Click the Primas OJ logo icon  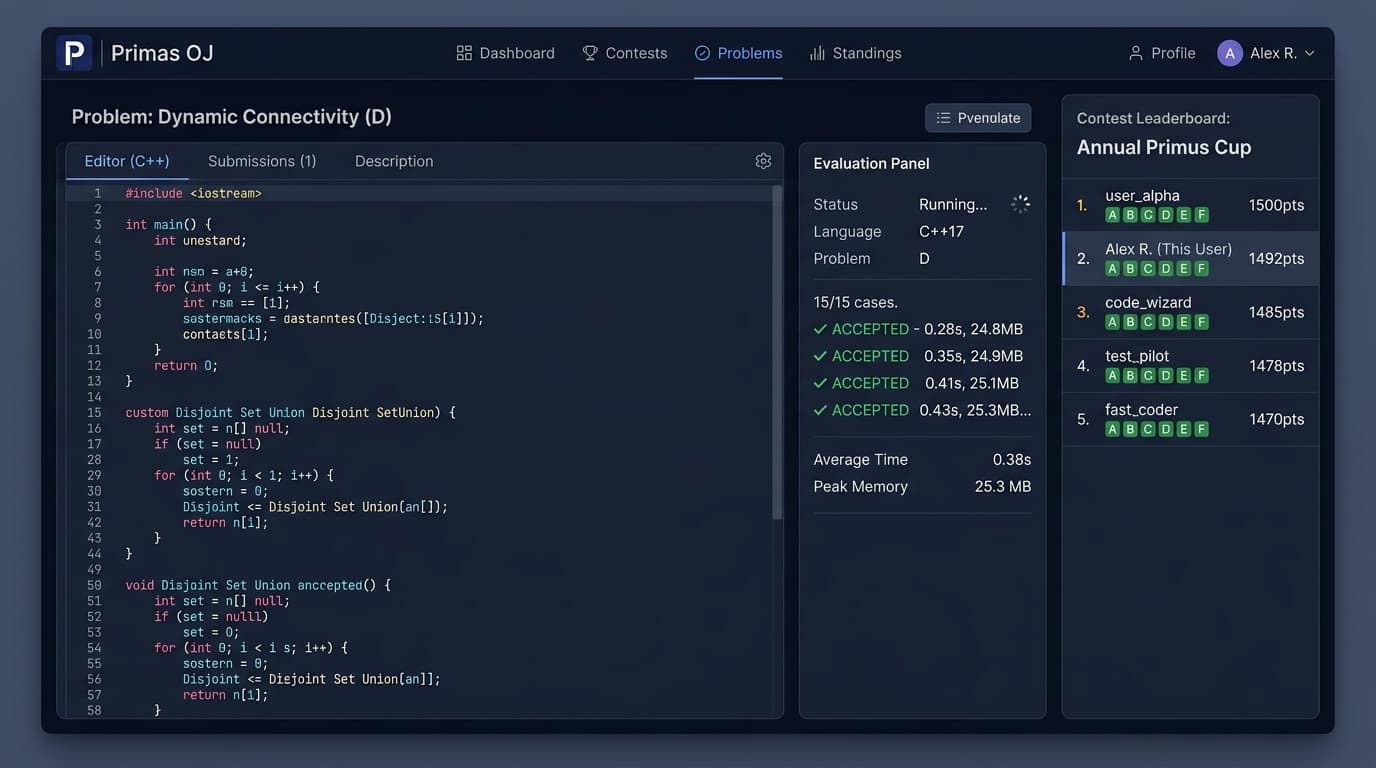(x=75, y=53)
